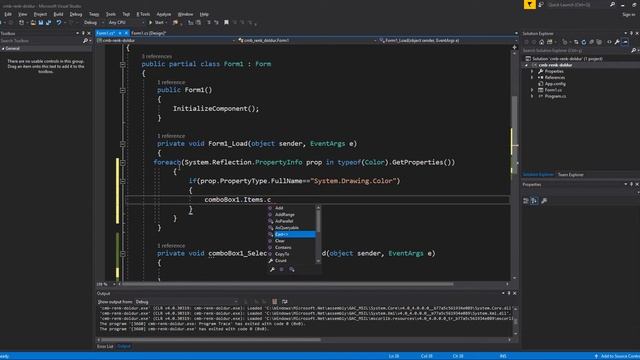Open the View menu
Viewport: 640px width, 360px height.
pyautogui.click(x=23, y=14)
